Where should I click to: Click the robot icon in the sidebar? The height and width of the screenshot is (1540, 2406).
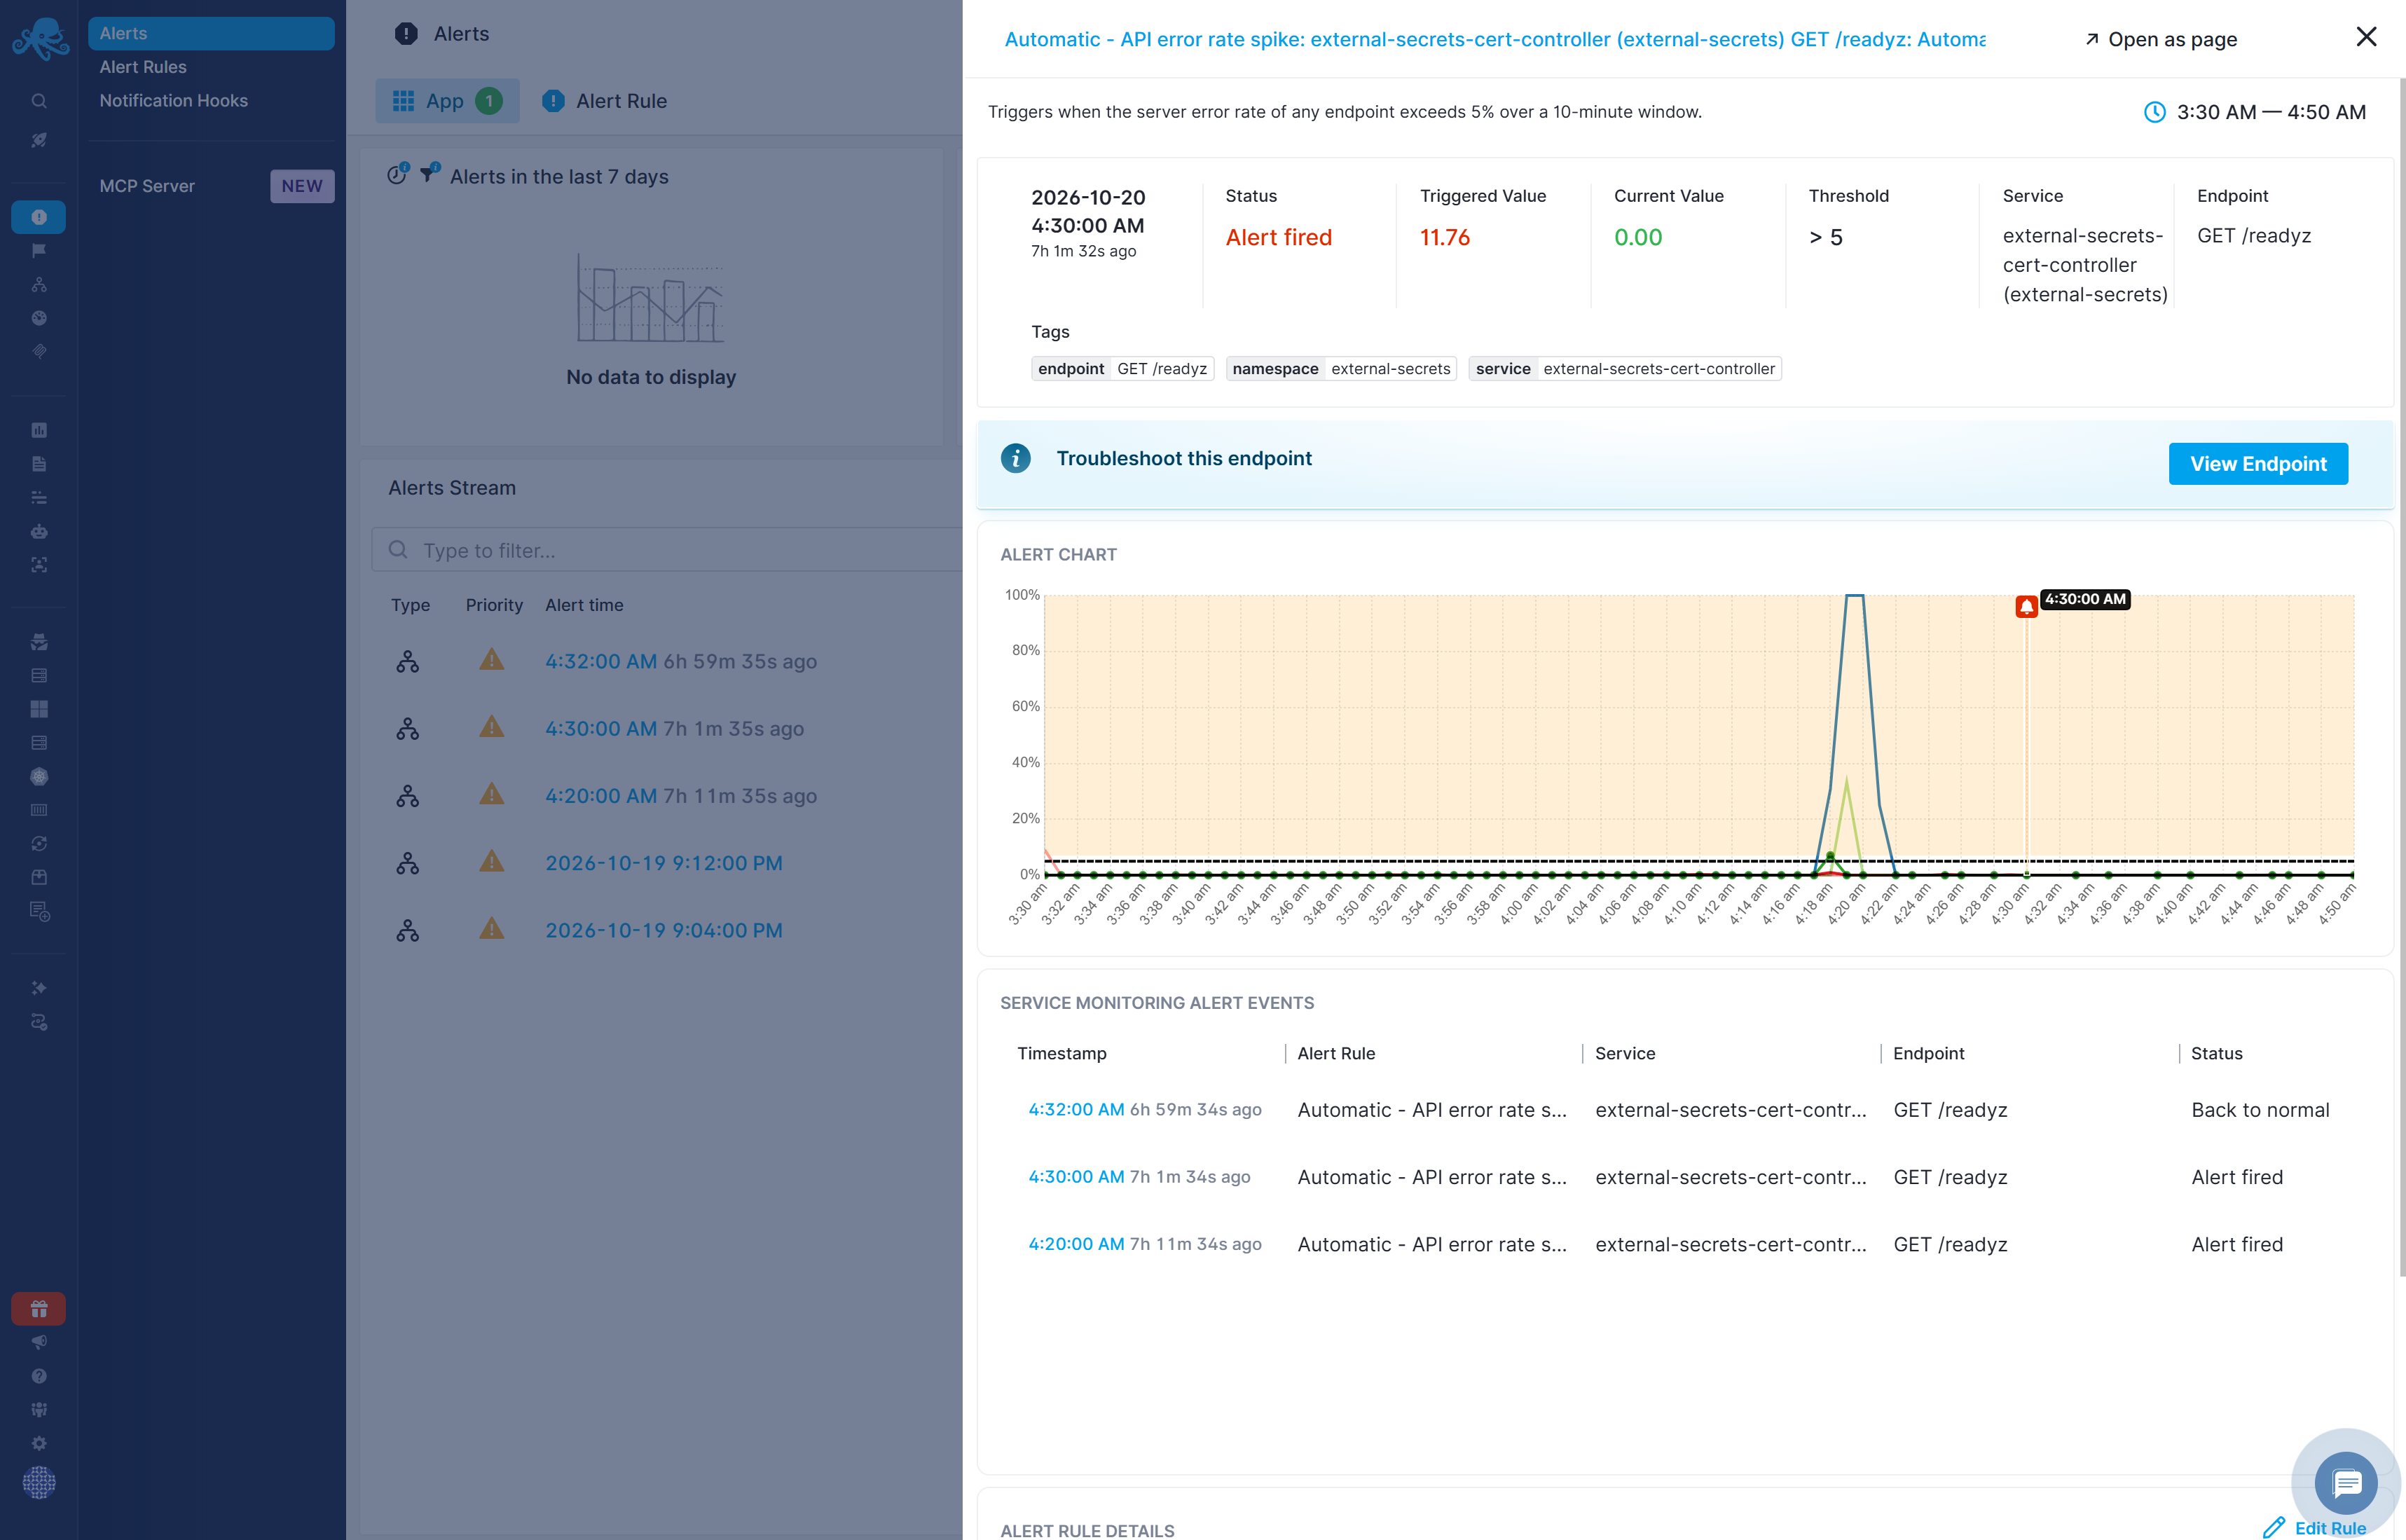(39, 531)
